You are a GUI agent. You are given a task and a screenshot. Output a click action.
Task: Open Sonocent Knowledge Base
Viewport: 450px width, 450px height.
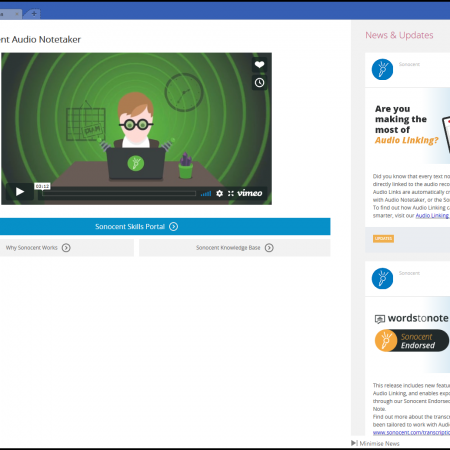point(235,248)
